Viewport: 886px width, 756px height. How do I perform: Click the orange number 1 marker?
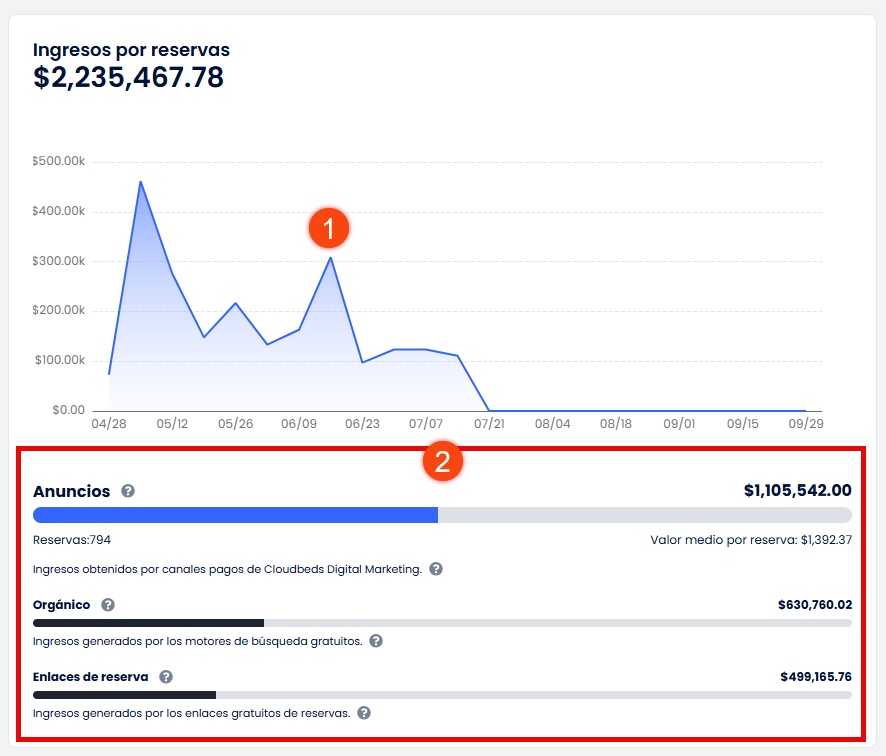pos(328,228)
